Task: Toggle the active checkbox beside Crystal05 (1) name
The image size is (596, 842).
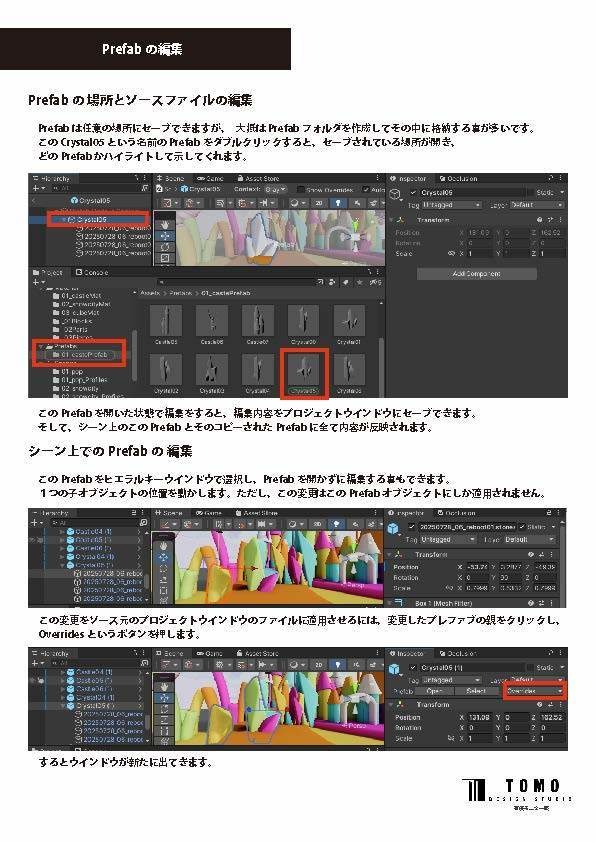Action: pos(413,667)
